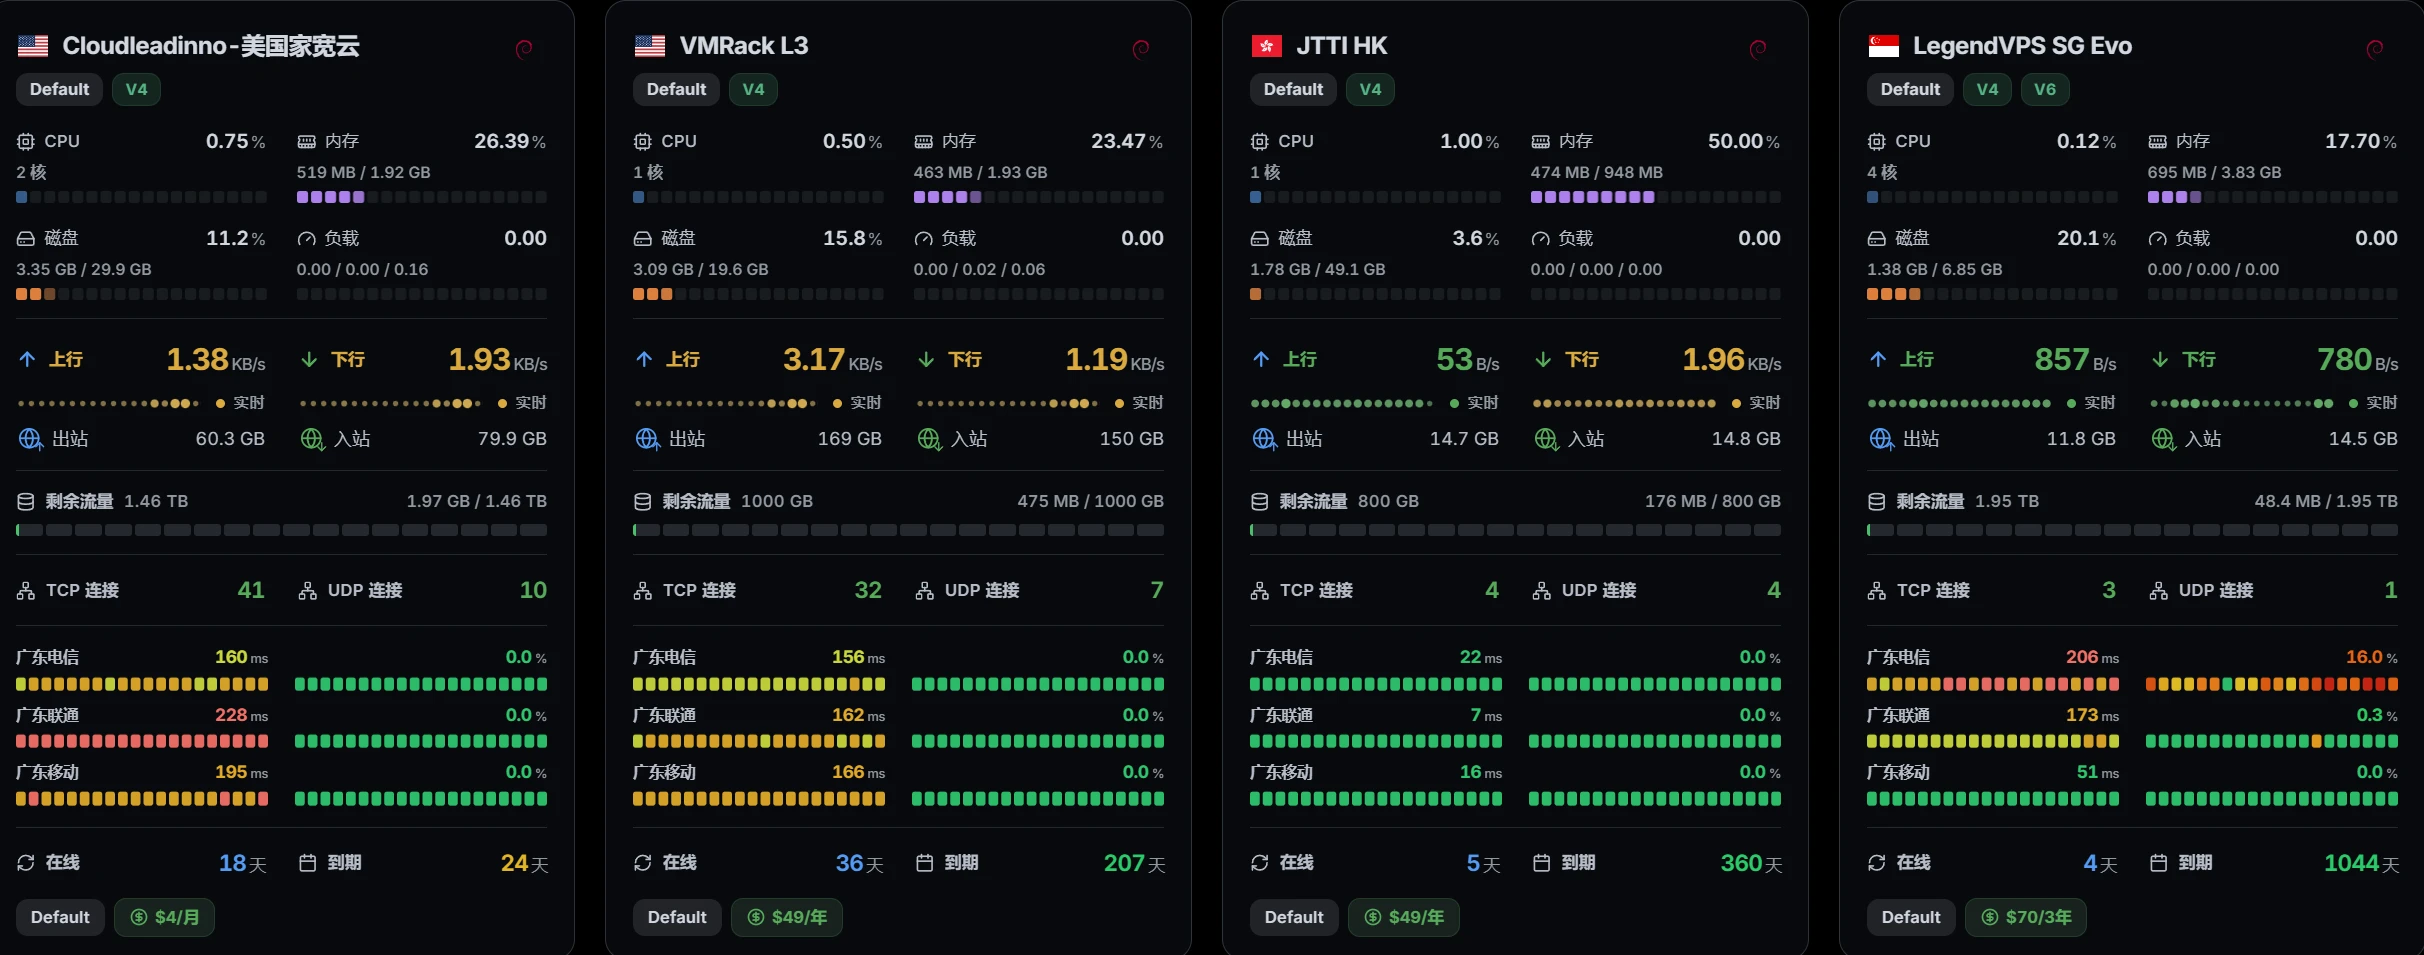Click the 广东电信 packet loss bar on LegendVPS
Screen dimensions: 2424x955
pyautogui.click(x=2272, y=684)
